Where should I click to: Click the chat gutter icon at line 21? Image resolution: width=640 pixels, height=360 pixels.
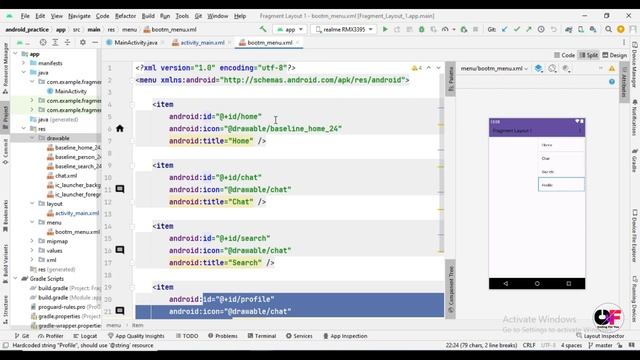120,311
